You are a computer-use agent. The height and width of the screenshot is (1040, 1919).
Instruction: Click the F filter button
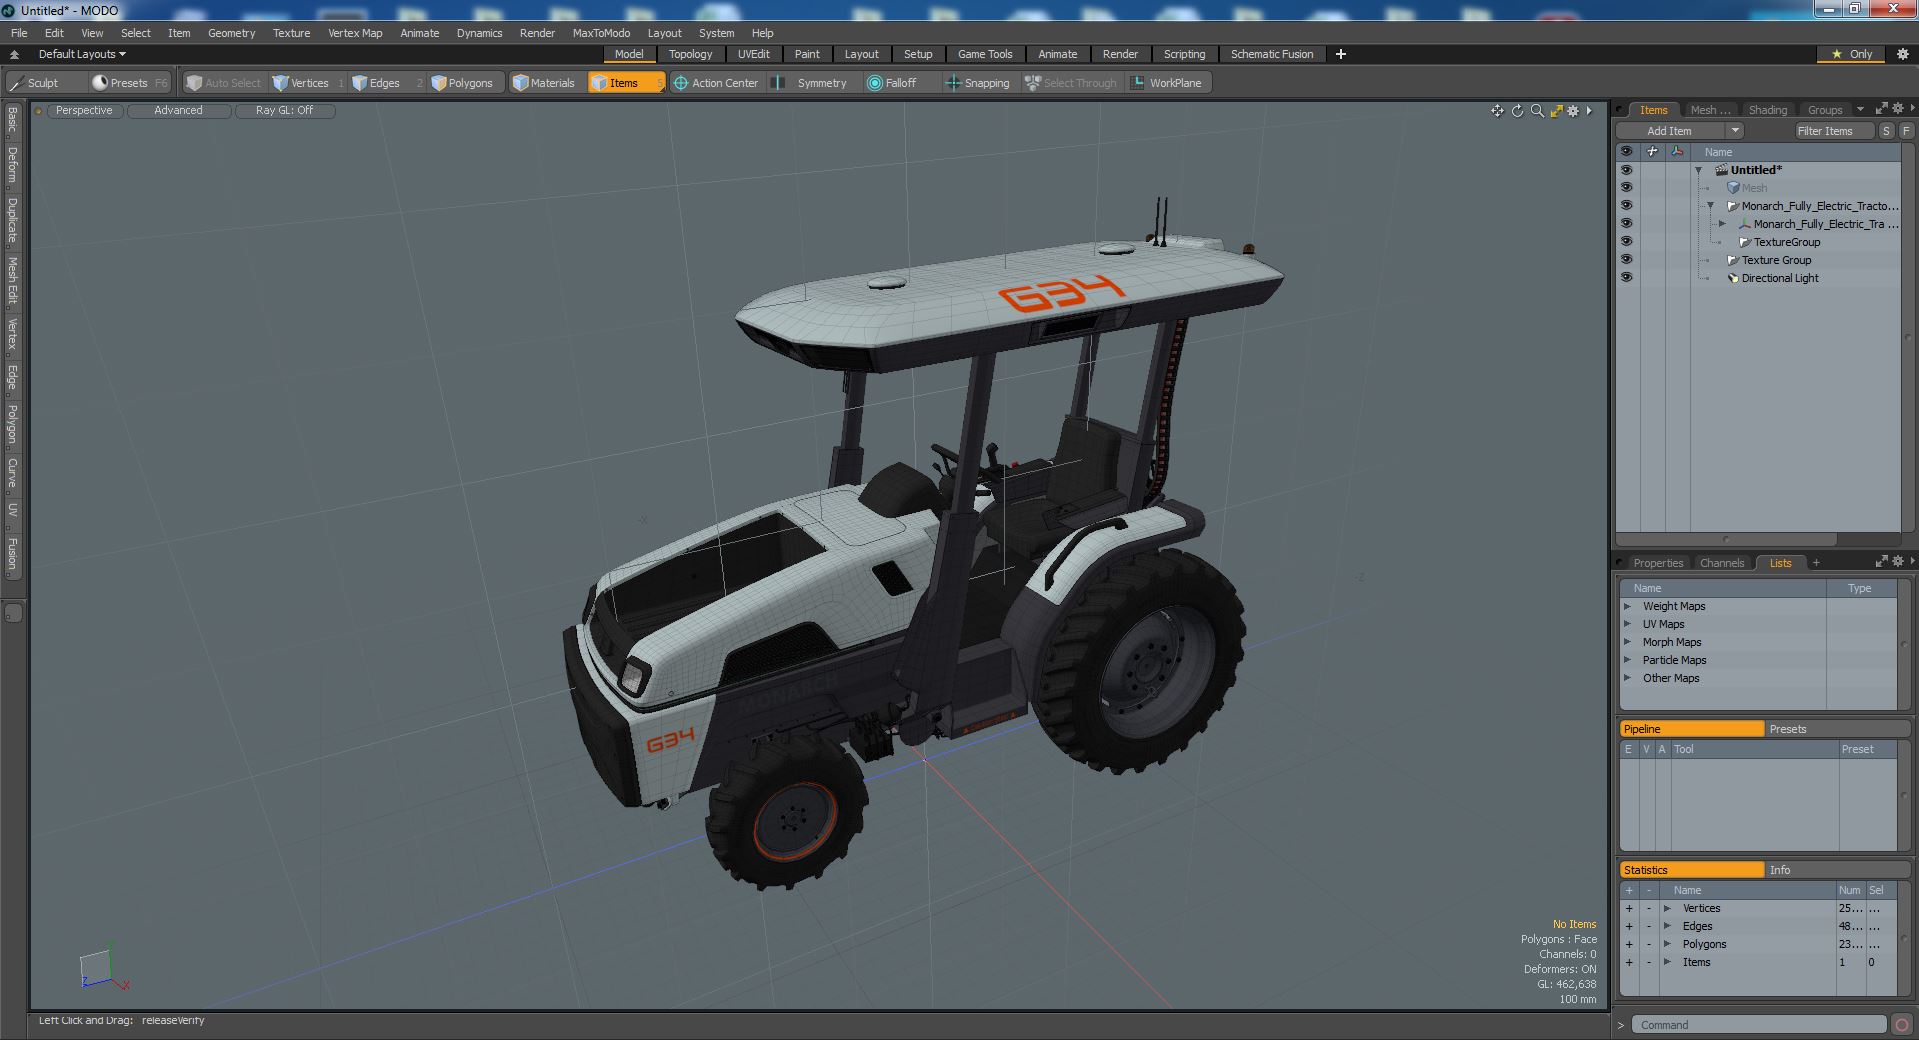coord(1905,131)
